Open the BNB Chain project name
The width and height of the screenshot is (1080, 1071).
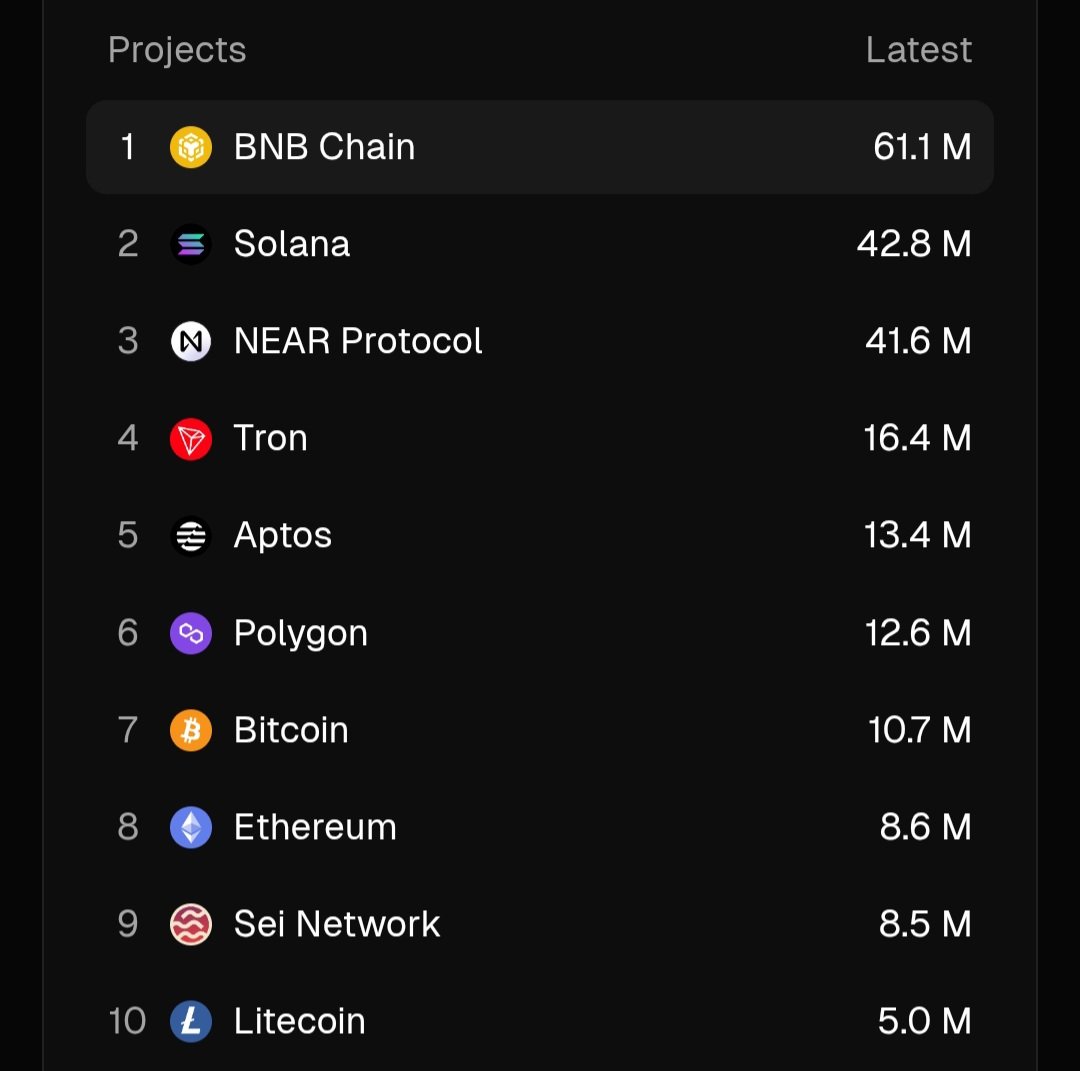[x=324, y=147]
